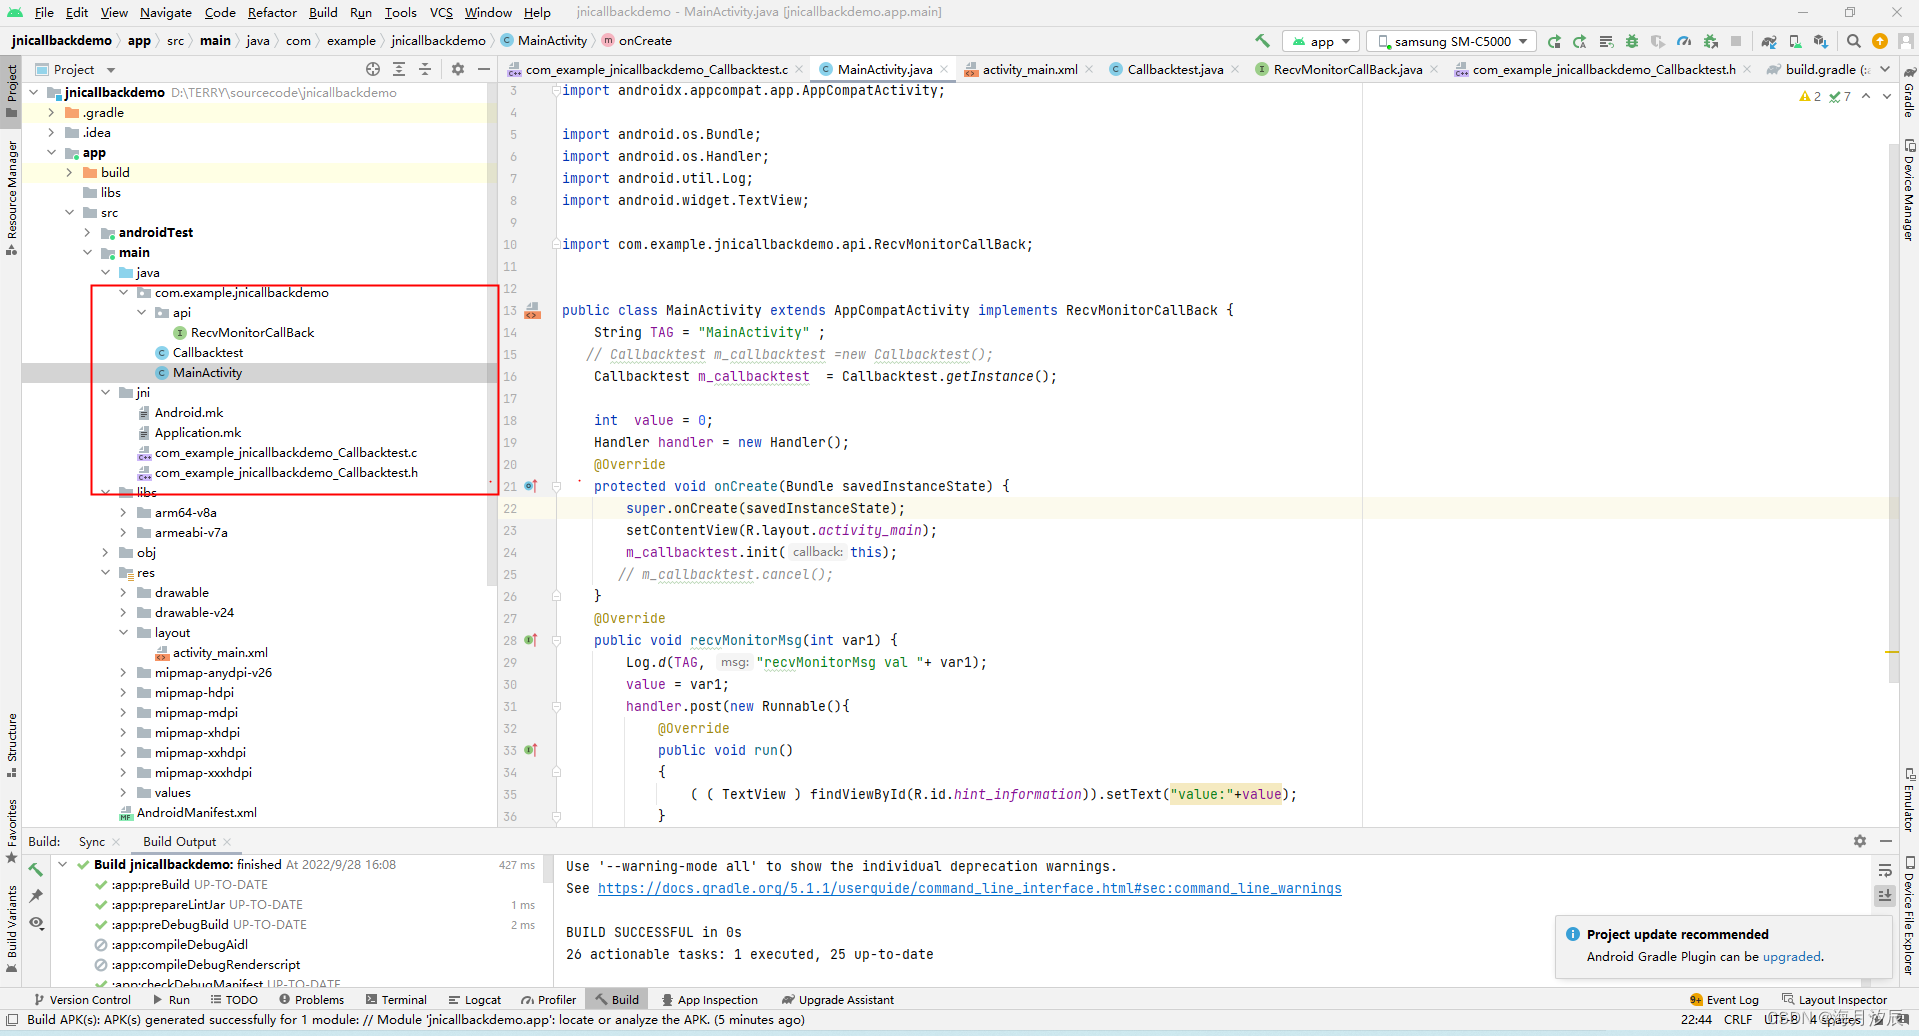Click the green Build hammer icon

point(1262,41)
